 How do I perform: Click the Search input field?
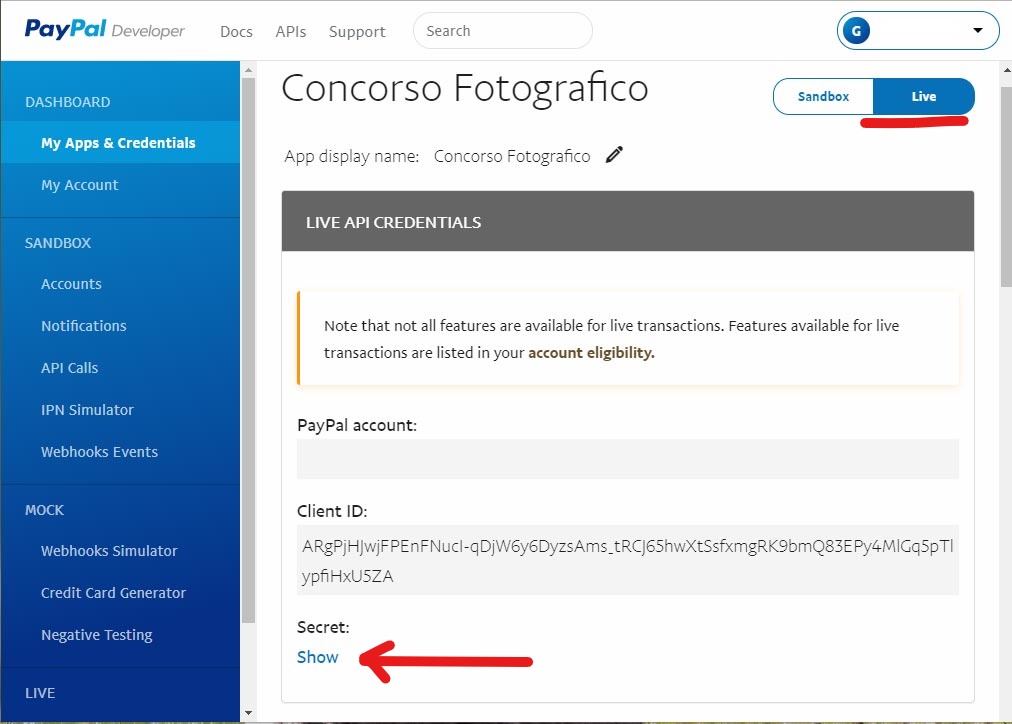[x=503, y=30]
